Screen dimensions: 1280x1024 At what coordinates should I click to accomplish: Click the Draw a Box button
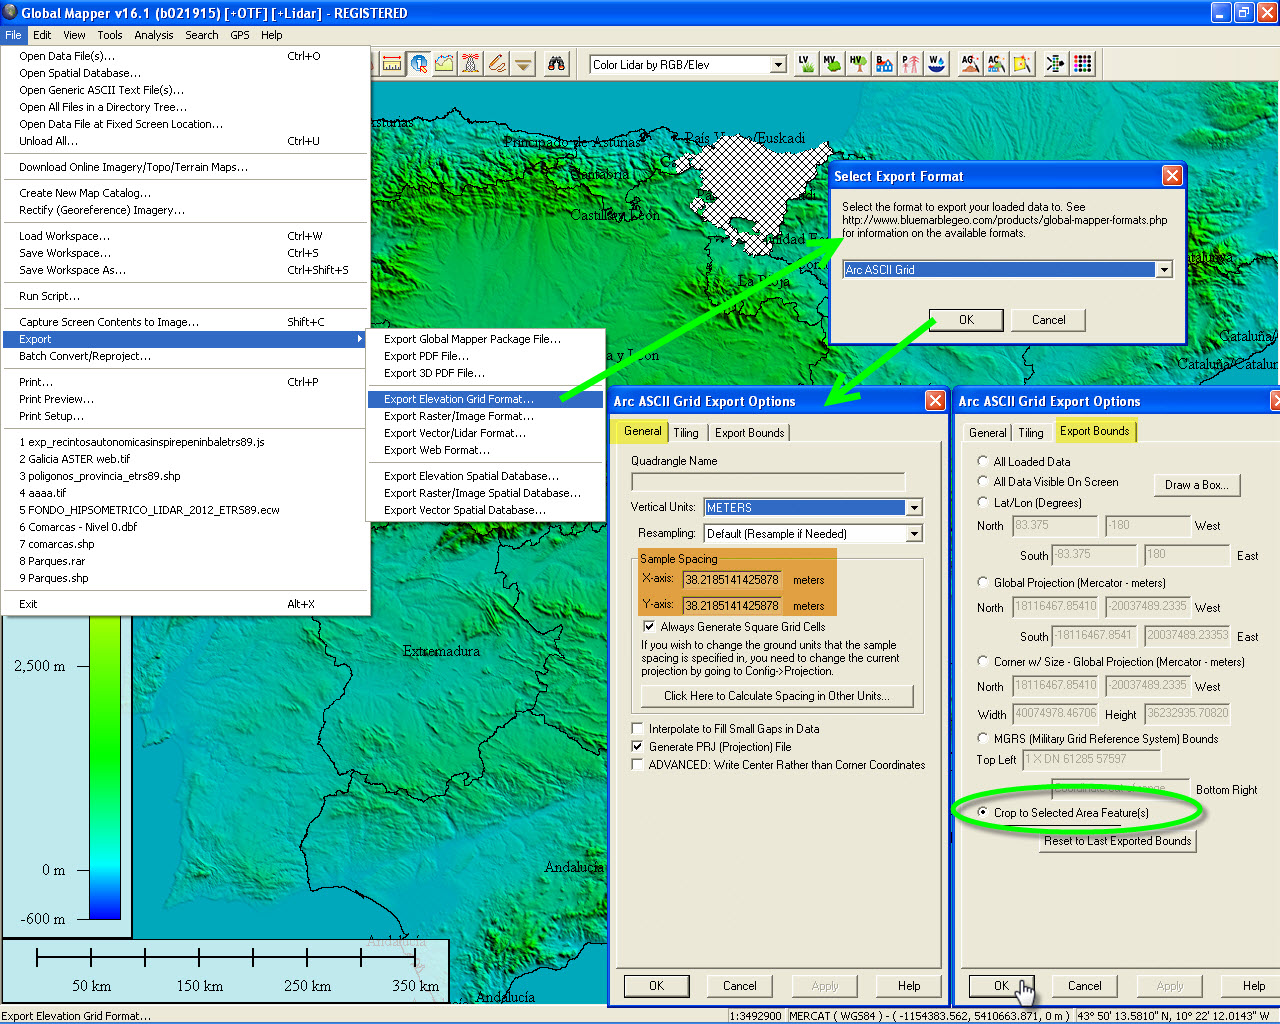click(x=1197, y=485)
